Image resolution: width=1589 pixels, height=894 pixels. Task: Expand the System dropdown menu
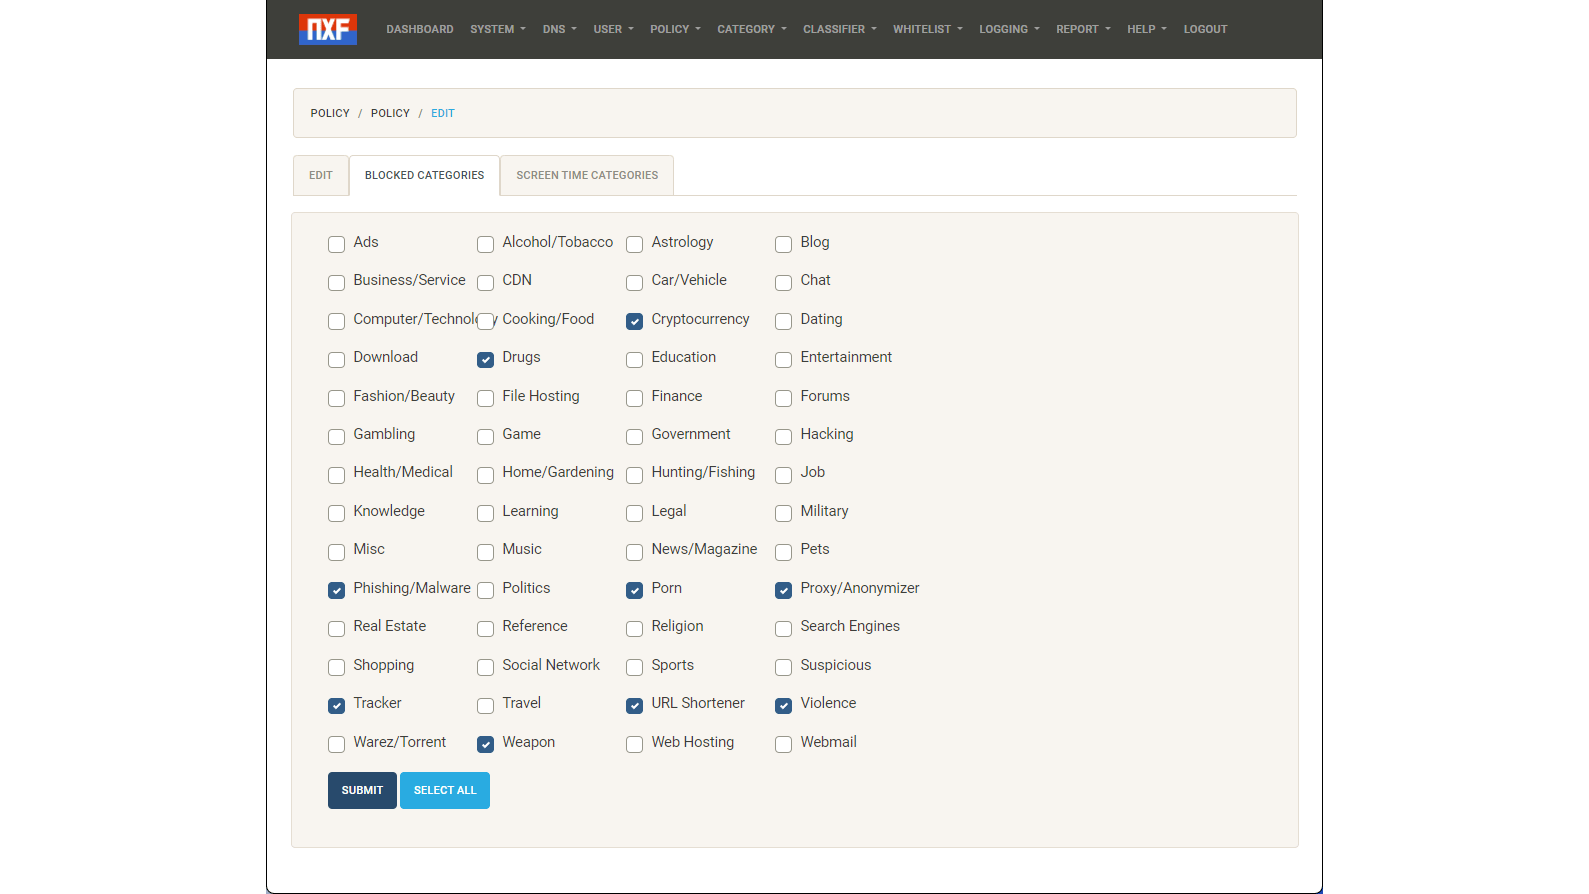coord(498,30)
